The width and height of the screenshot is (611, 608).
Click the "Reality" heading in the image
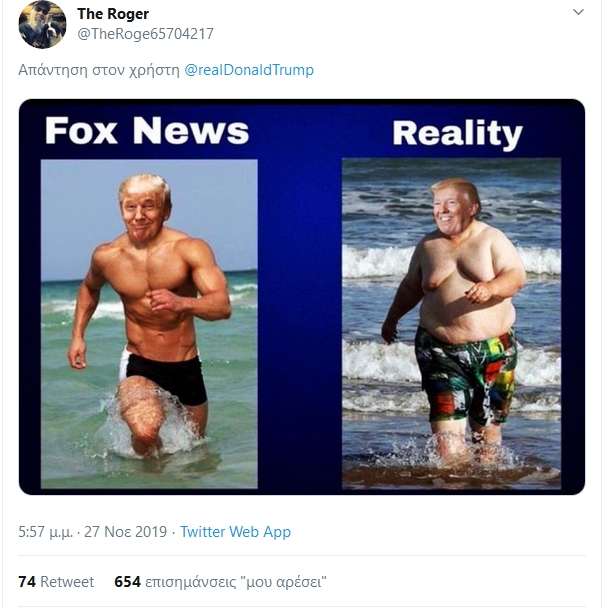457,133
